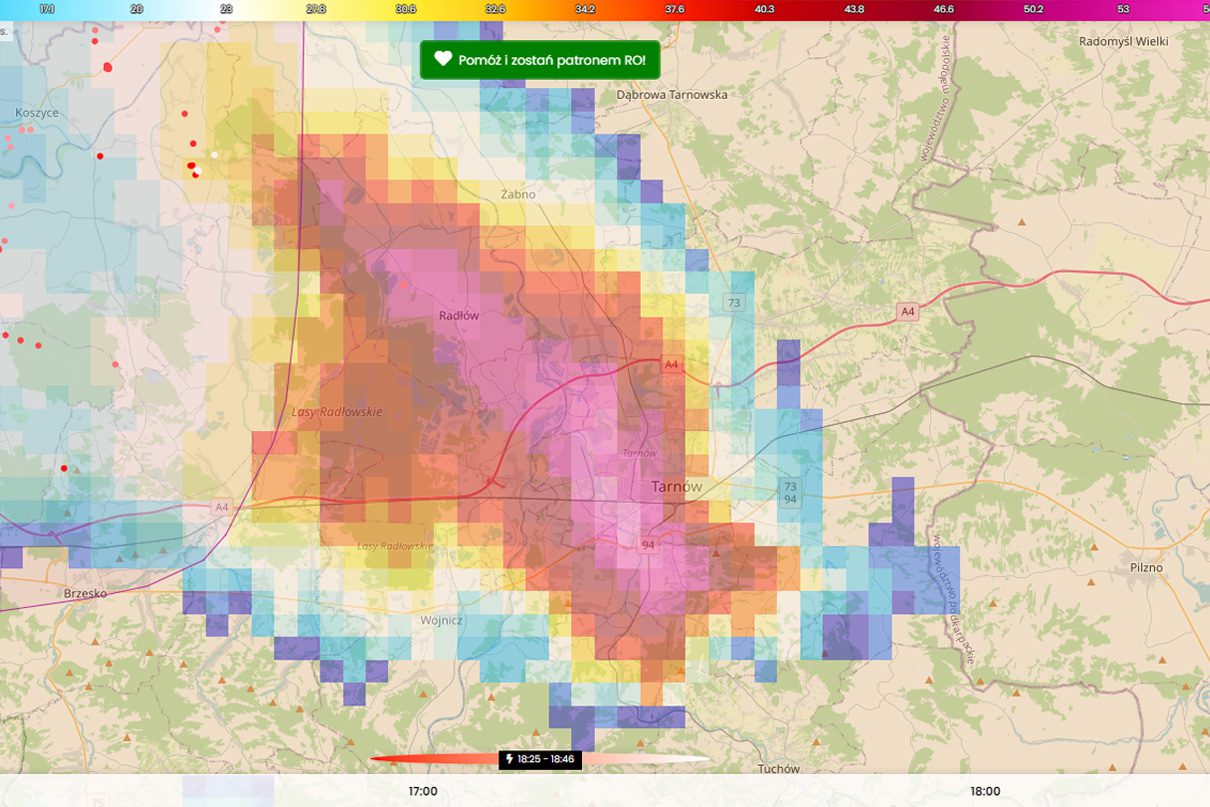Click the A4 shield near Brzesko
Screen dimensions: 1210x807
[x=221, y=507]
